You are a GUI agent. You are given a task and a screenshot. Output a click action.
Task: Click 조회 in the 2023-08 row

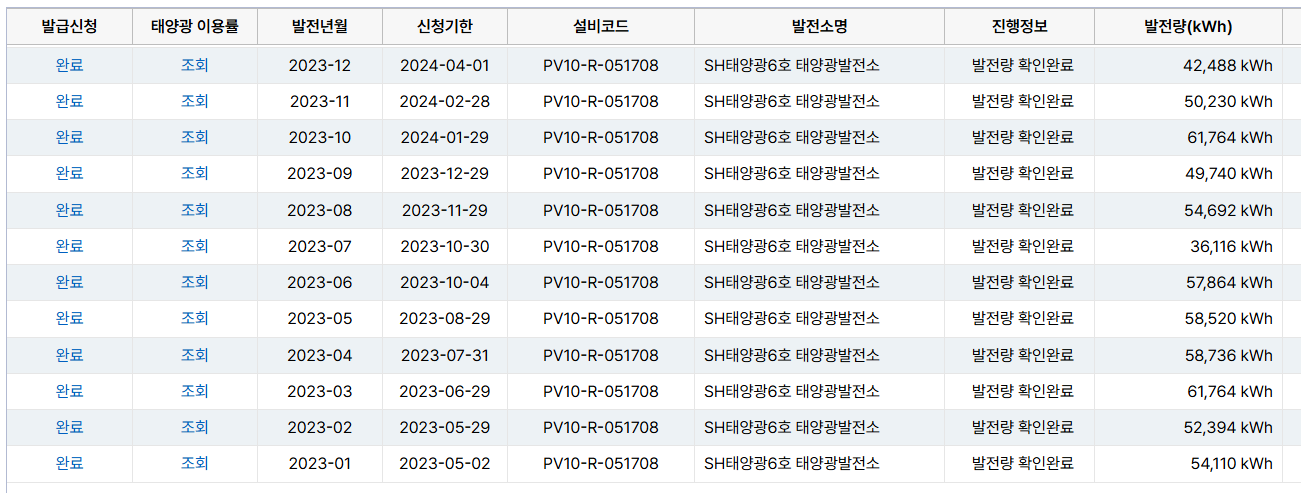(194, 210)
